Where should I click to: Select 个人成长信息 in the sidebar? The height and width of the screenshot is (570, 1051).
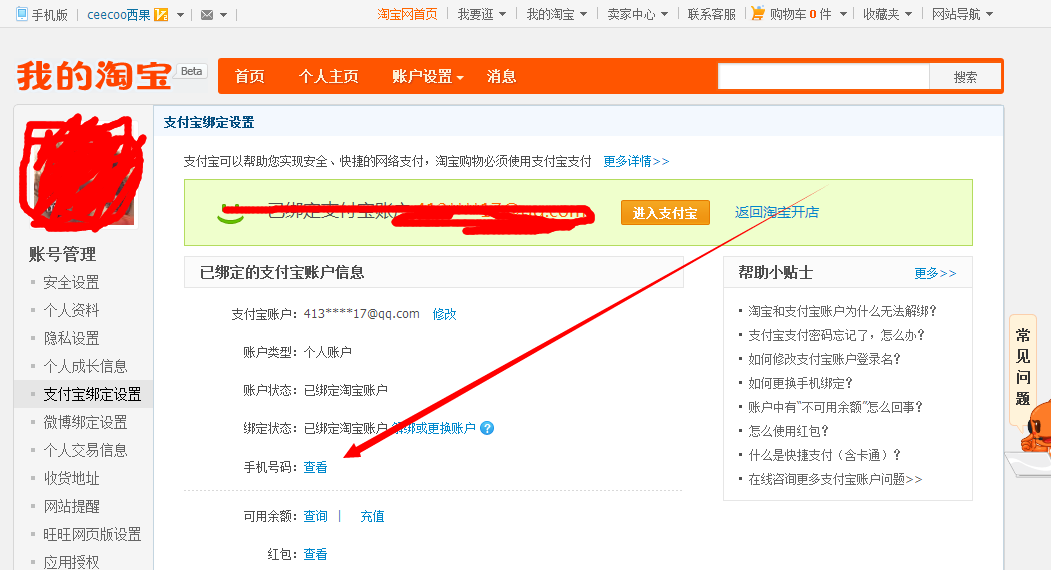click(85, 367)
